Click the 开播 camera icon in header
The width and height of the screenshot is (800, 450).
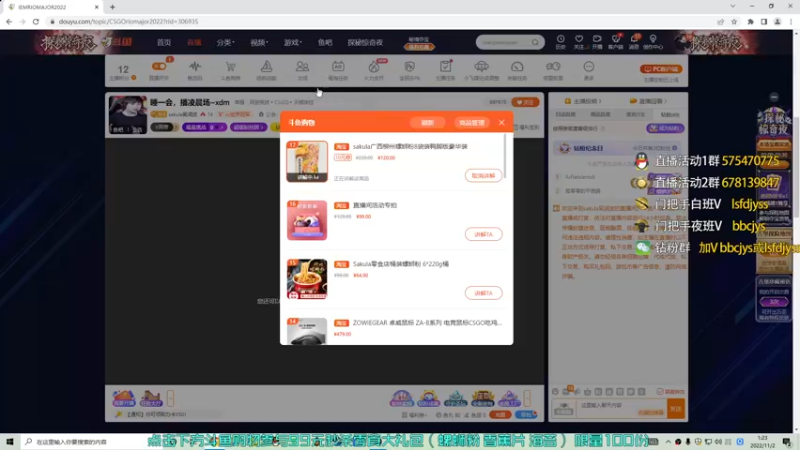[x=597, y=39]
